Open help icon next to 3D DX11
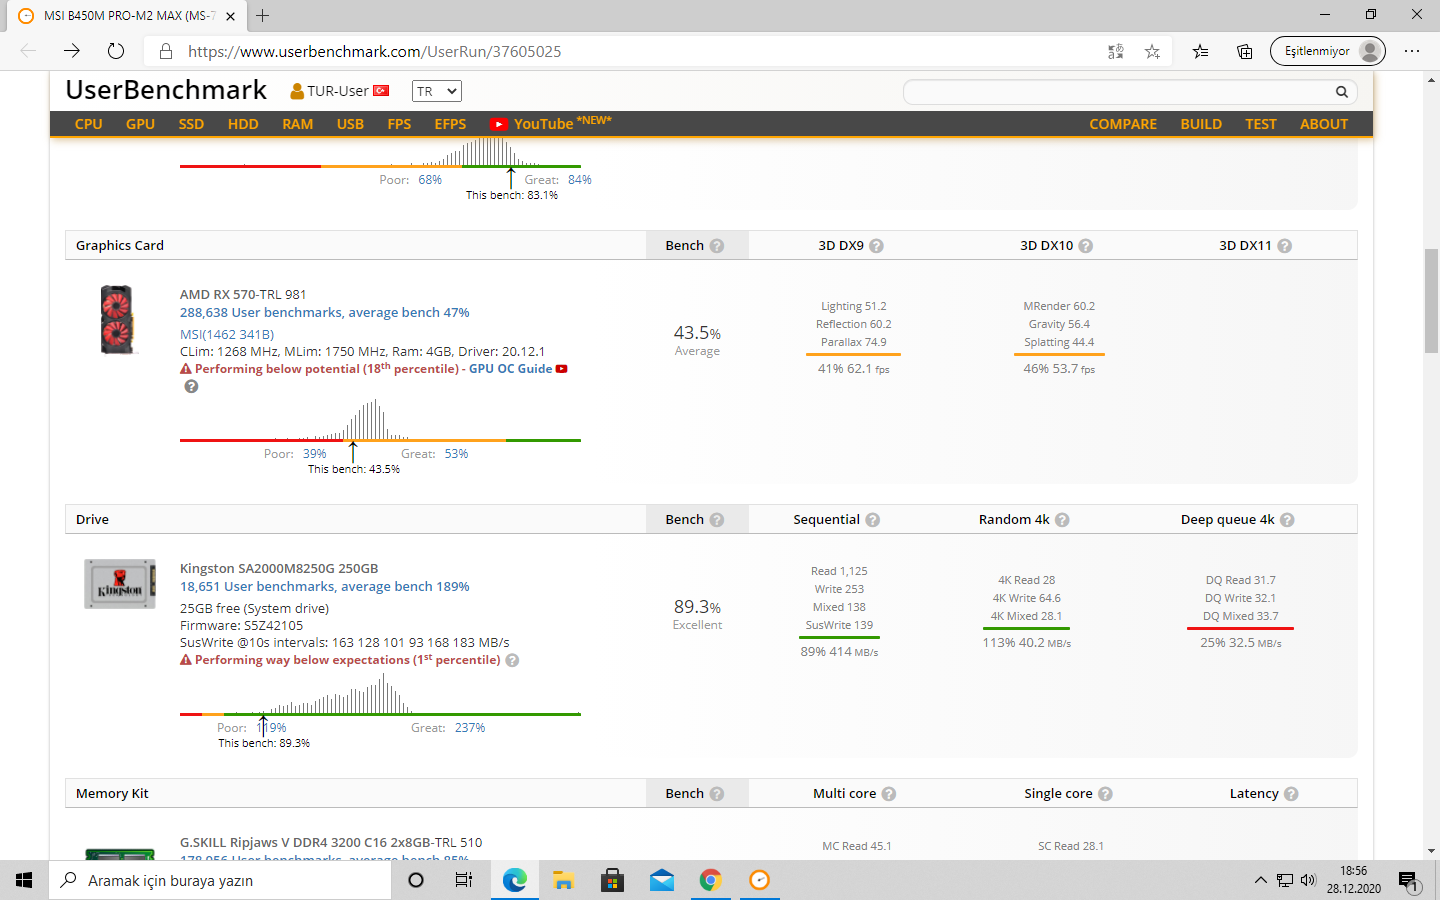 (1285, 246)
